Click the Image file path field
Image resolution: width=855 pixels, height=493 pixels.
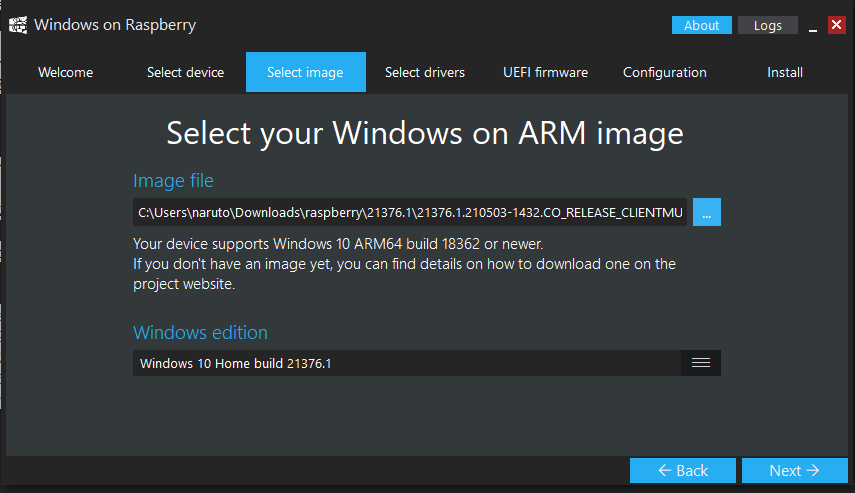[x=410, y=213]
